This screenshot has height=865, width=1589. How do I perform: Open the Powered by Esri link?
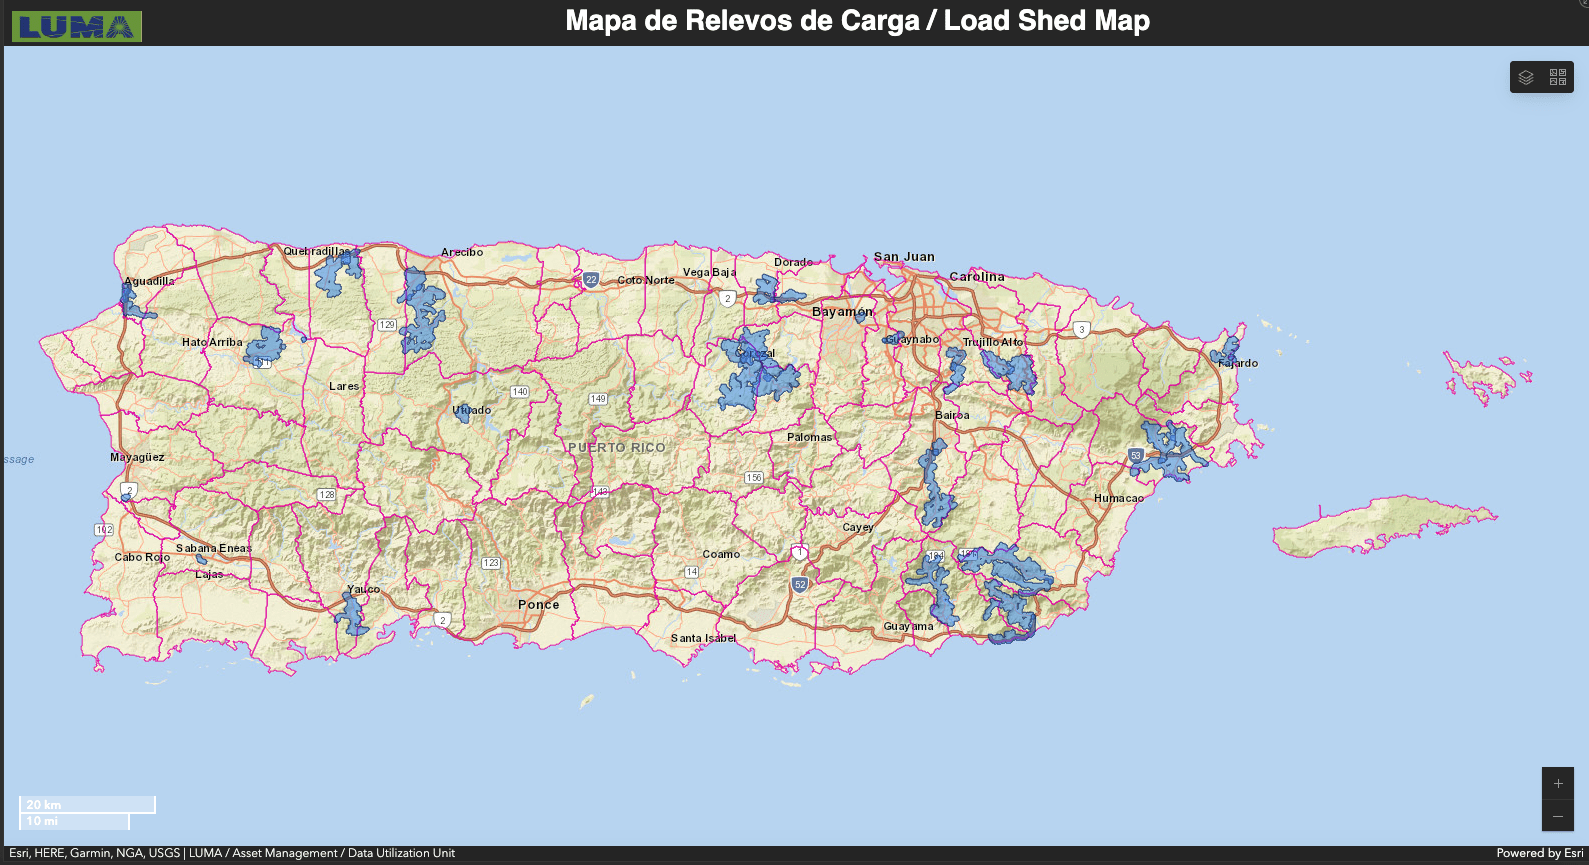(x=1539, y=853)
